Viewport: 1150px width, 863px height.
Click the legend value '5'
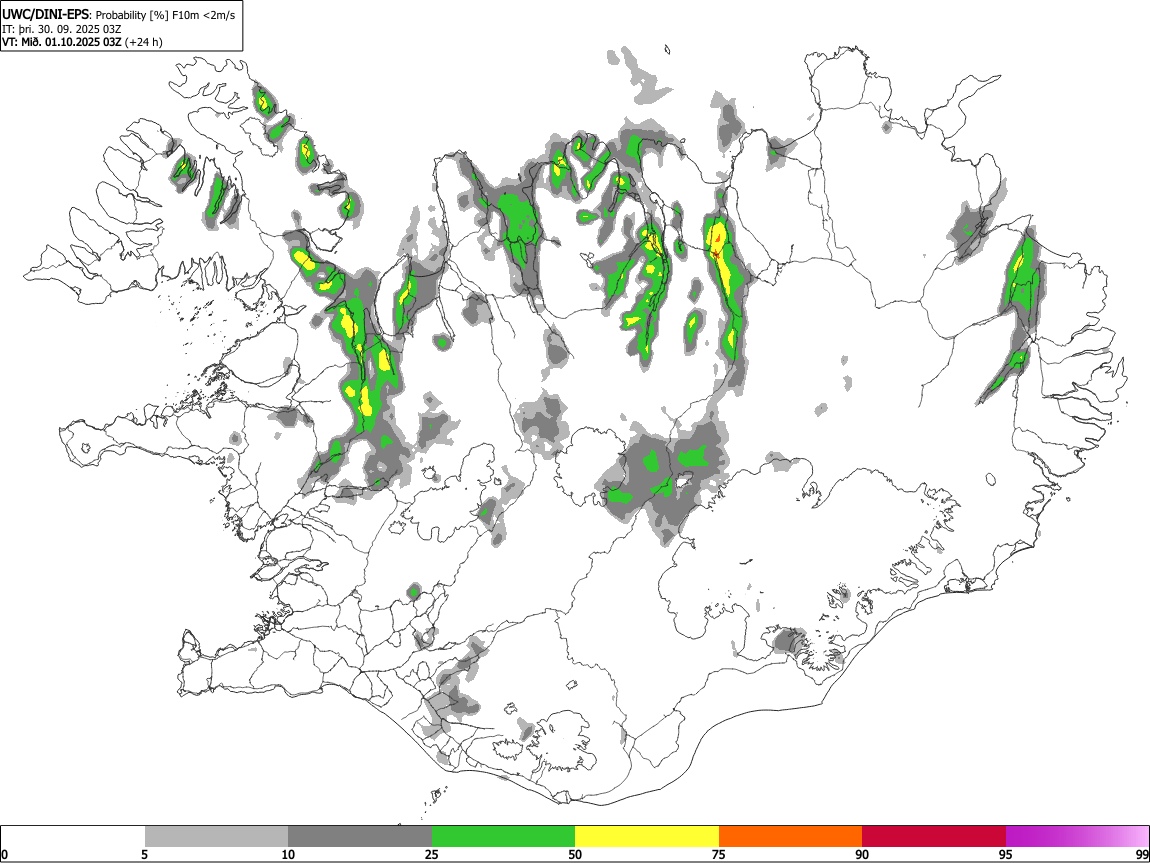click(144, 854)
